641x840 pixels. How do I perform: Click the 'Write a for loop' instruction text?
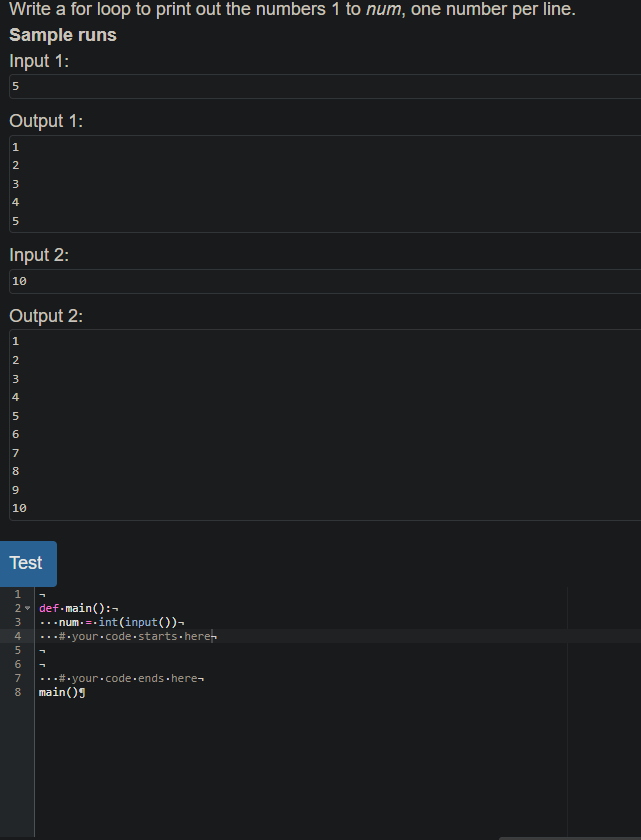tap(292, 9)
